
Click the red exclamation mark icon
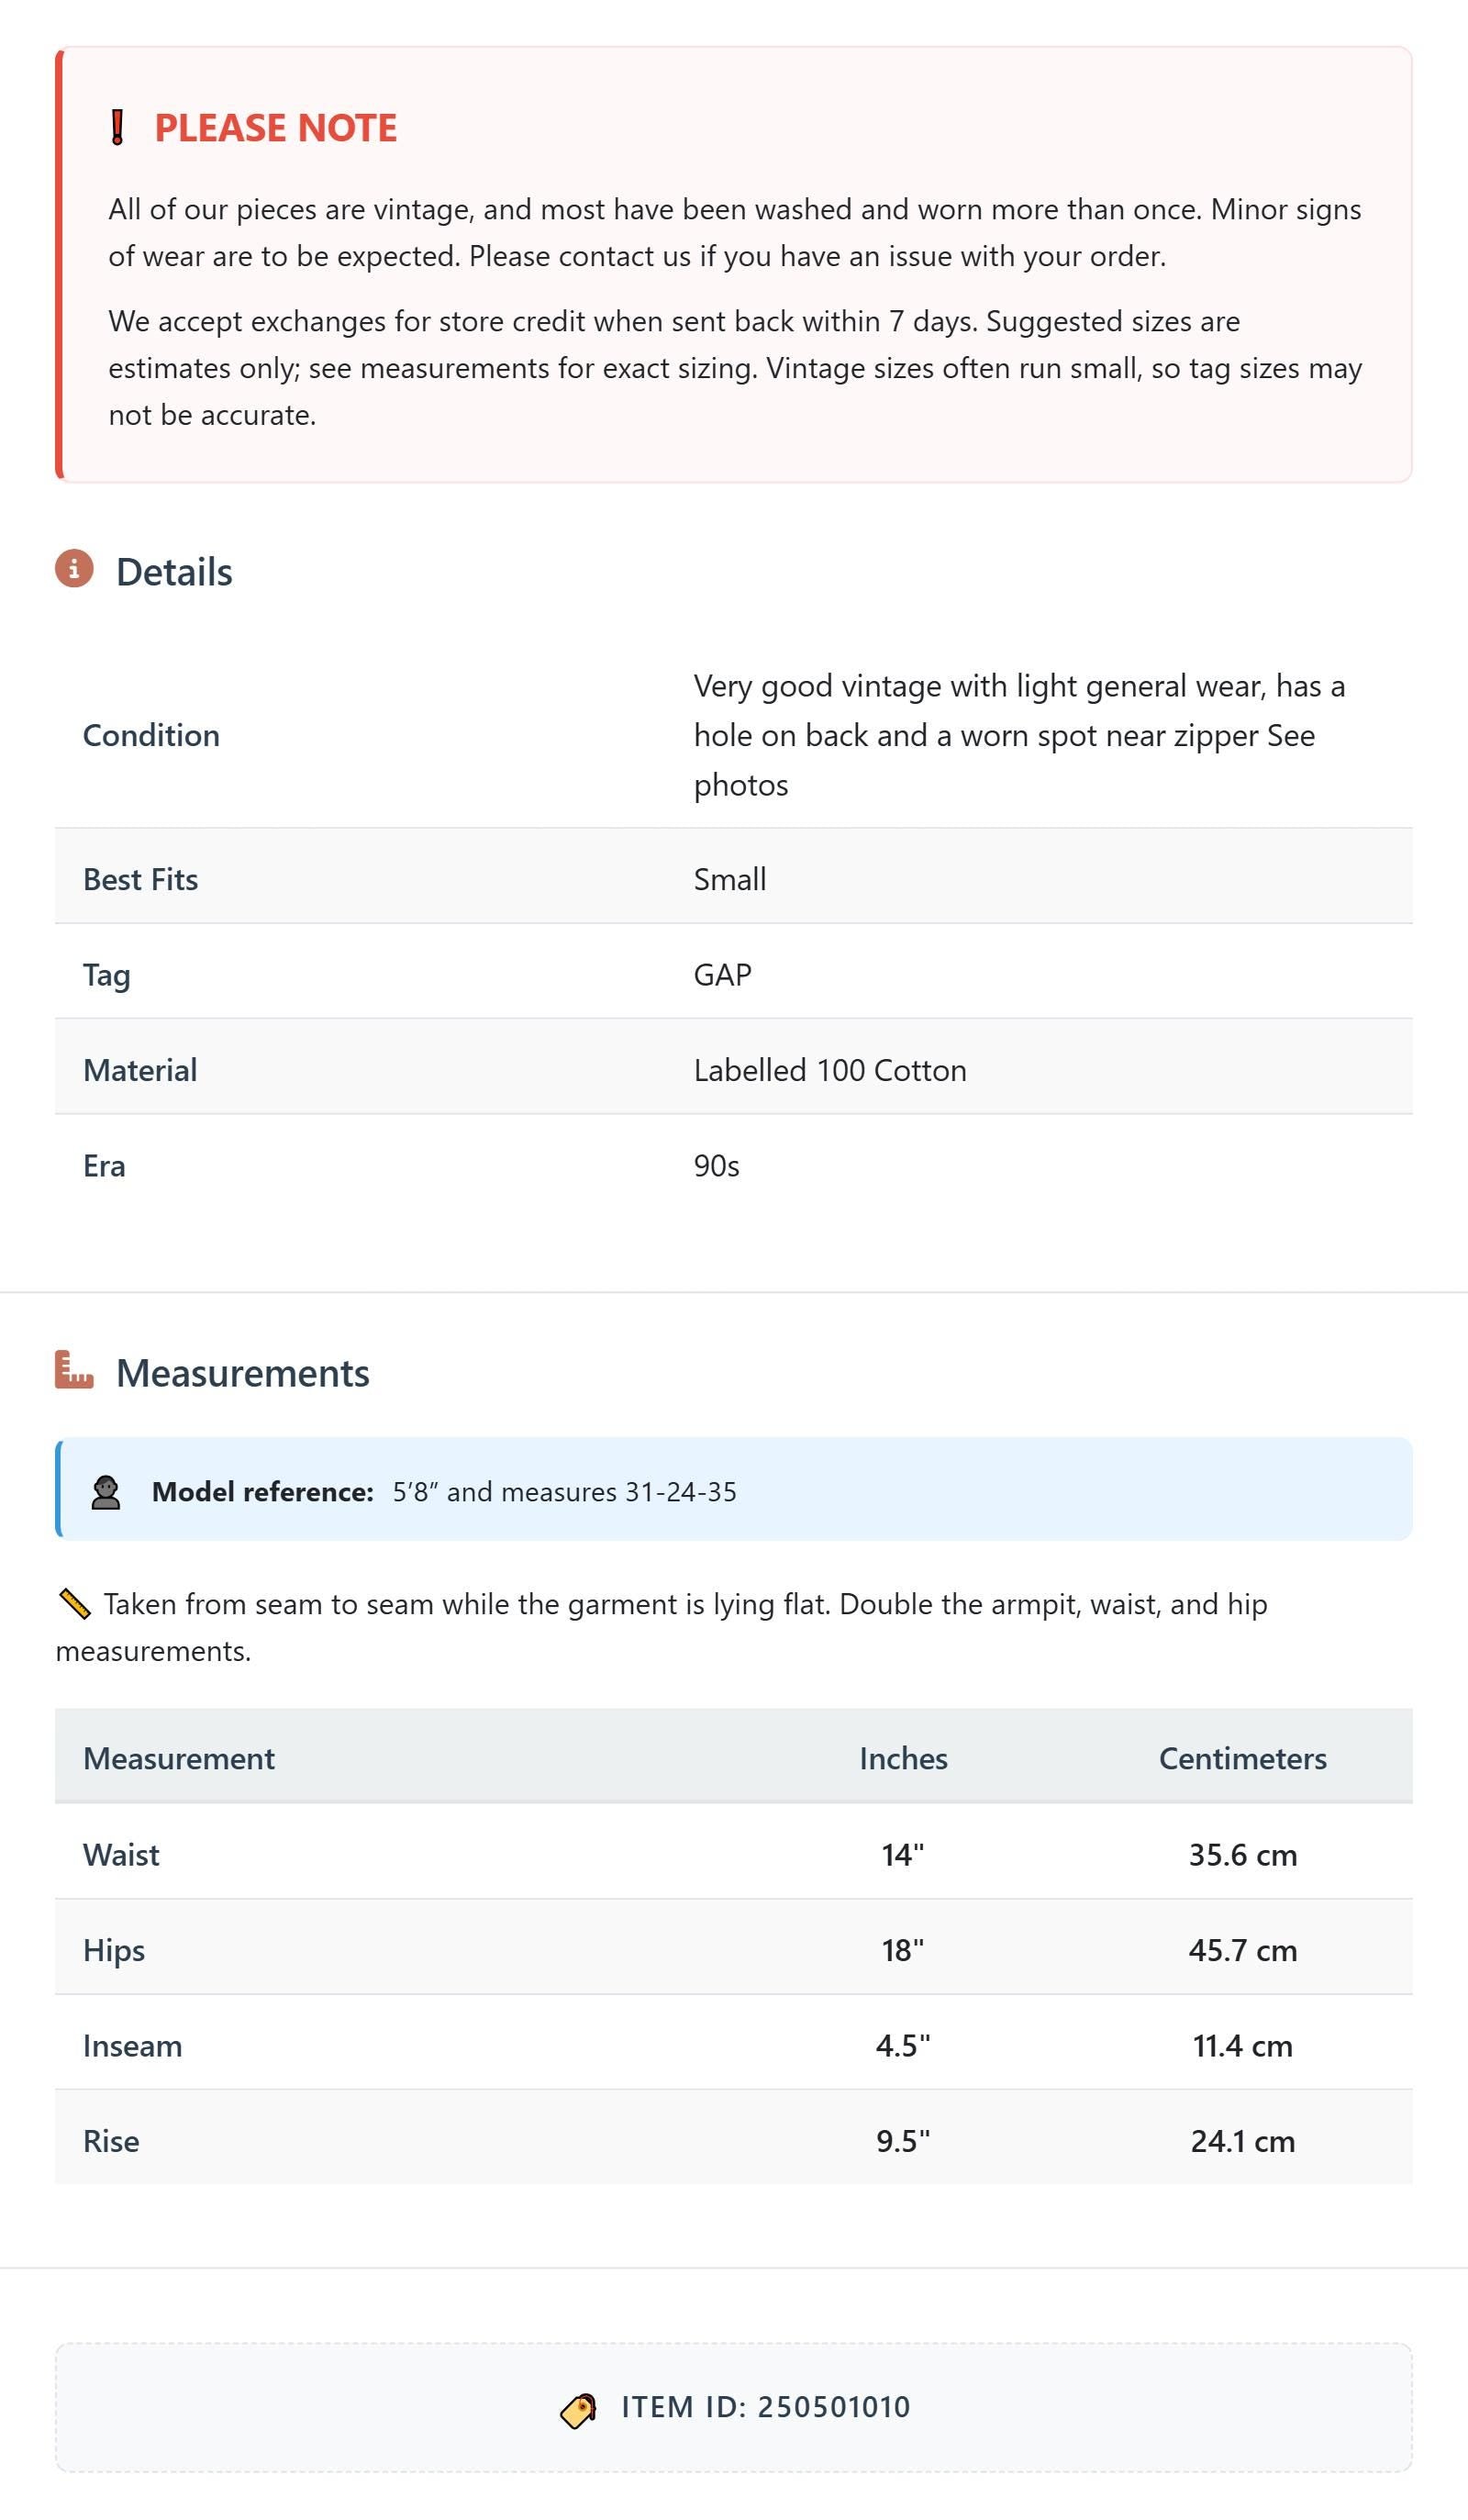[117, 128]
